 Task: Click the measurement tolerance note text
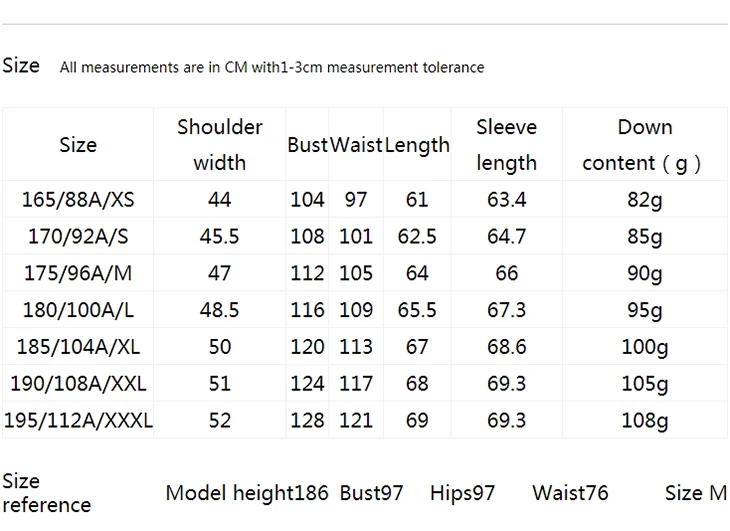point(272,67)
